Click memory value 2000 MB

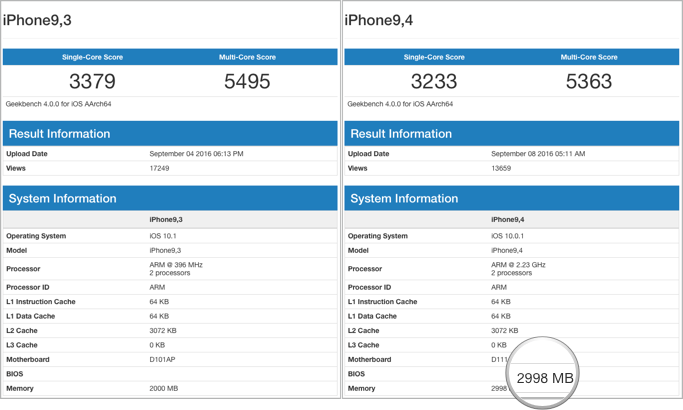click(164, 388)
